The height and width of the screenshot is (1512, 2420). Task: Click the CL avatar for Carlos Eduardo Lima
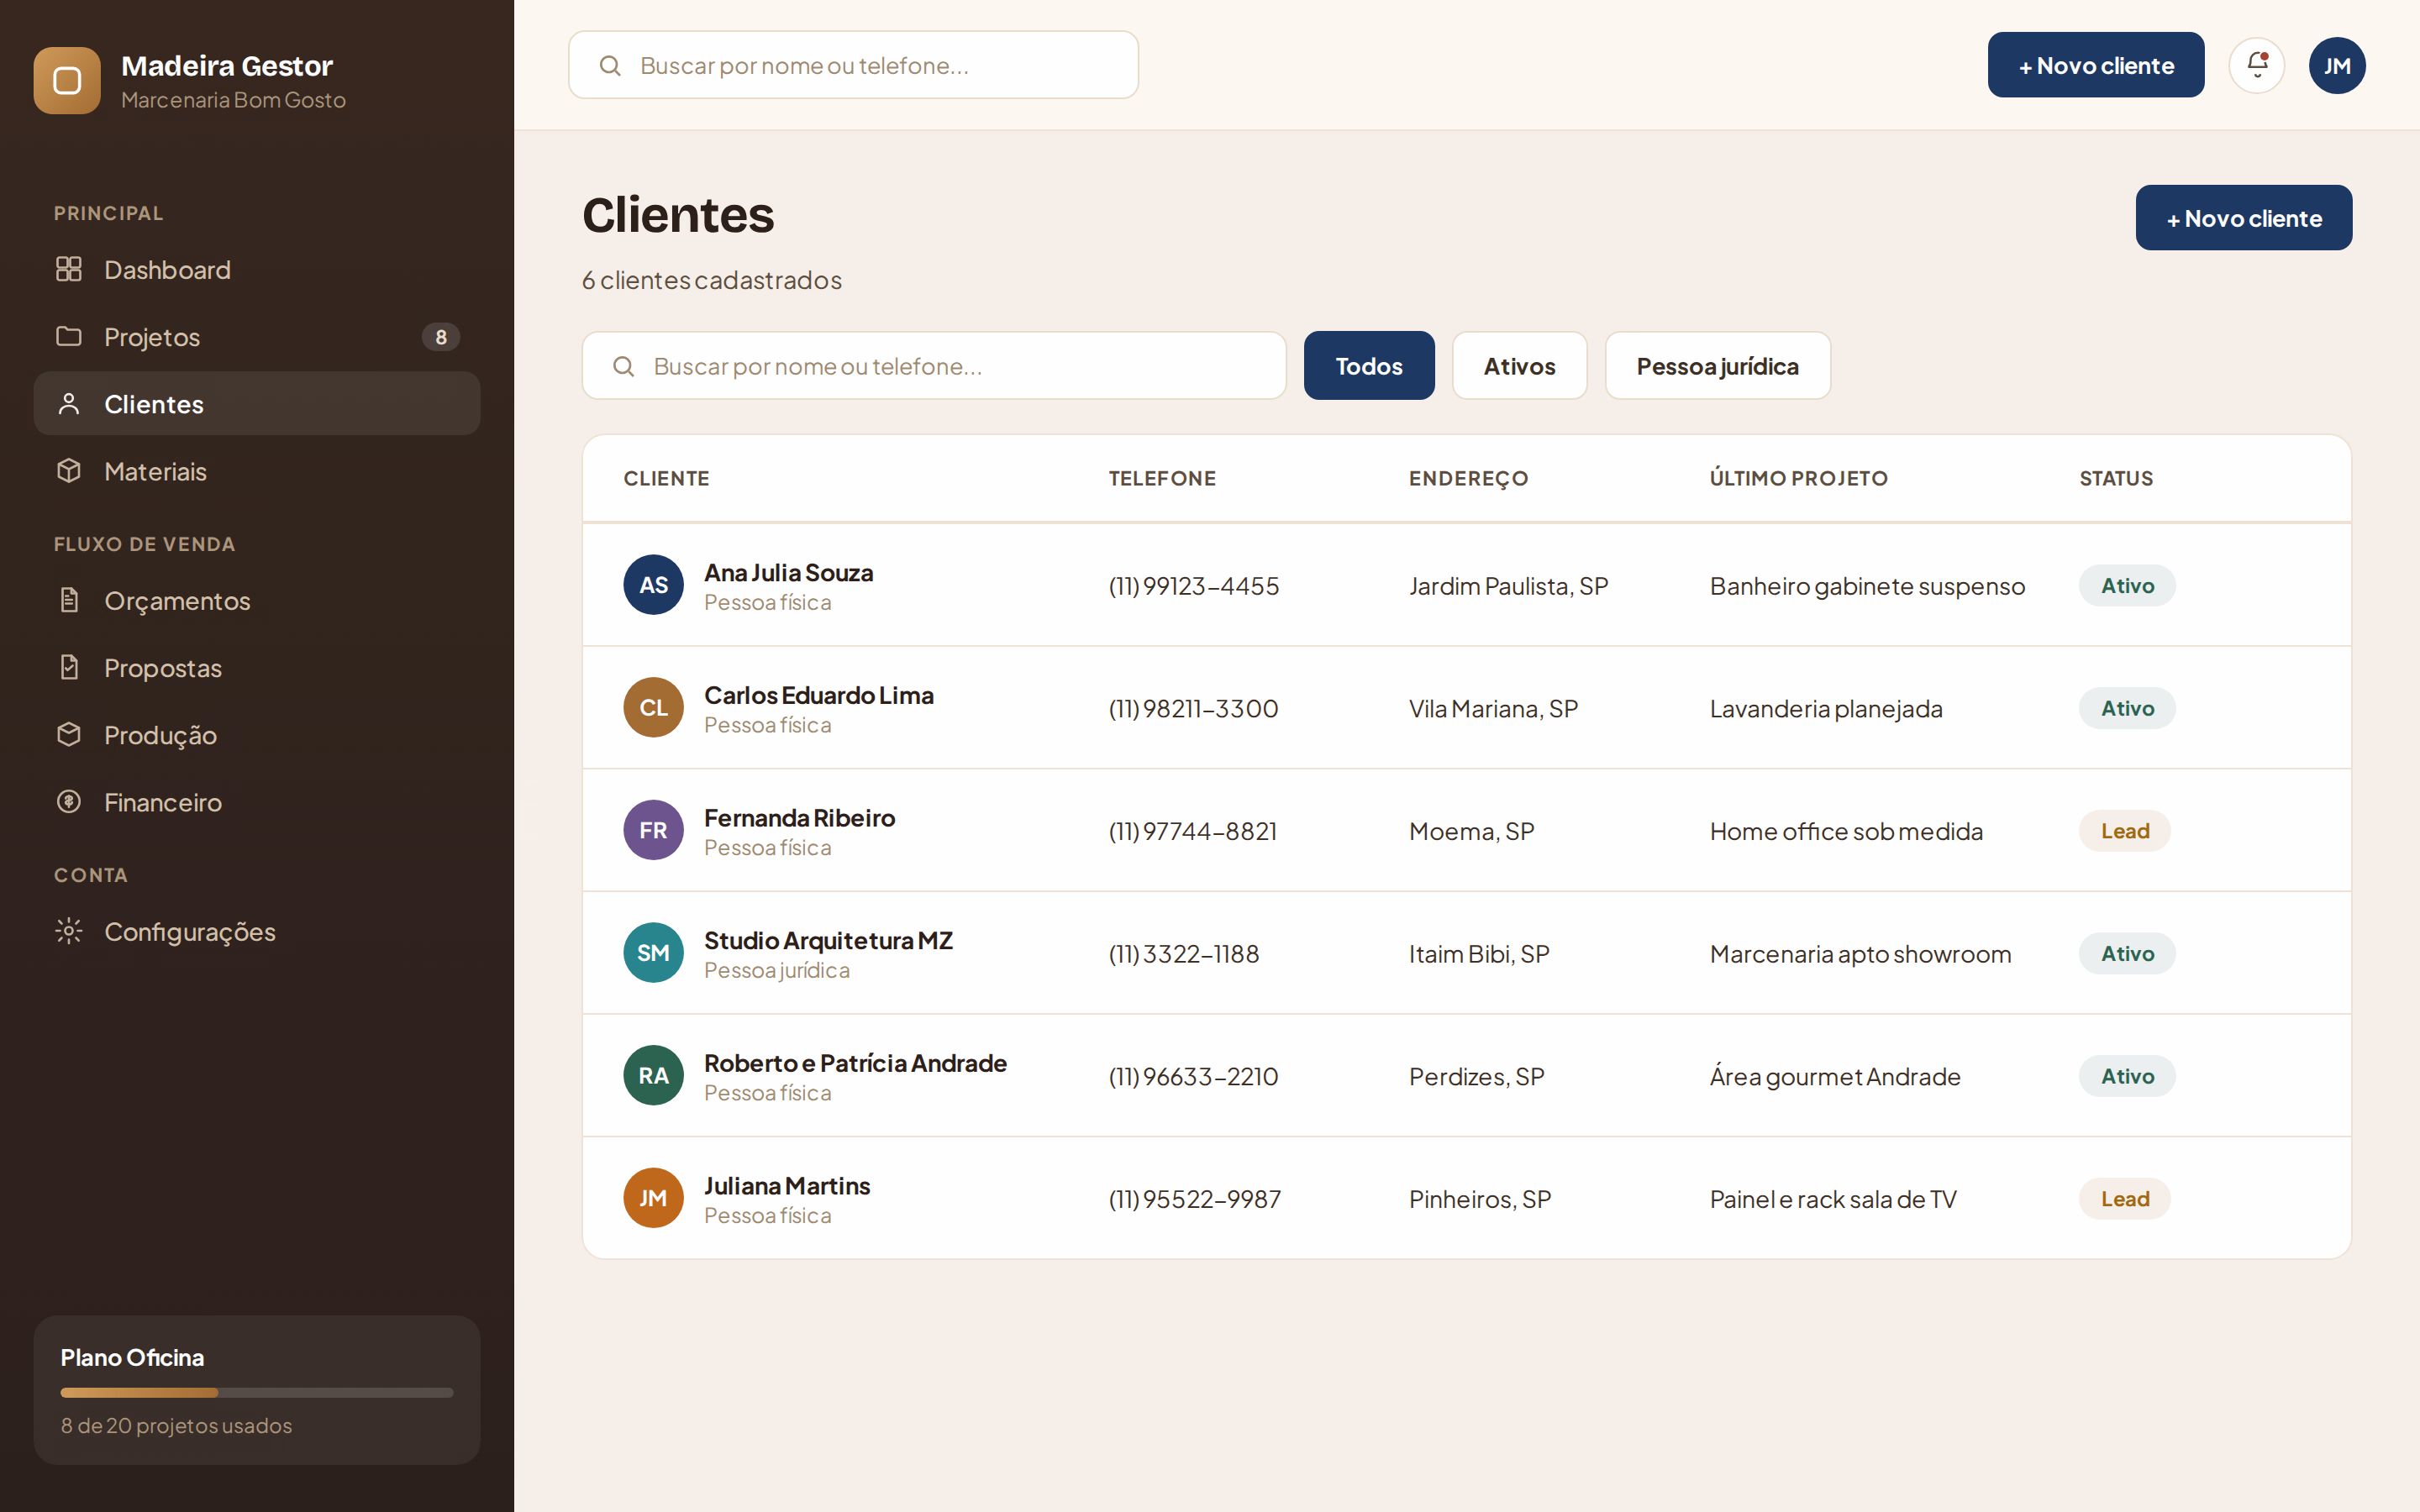pos(653,708)
